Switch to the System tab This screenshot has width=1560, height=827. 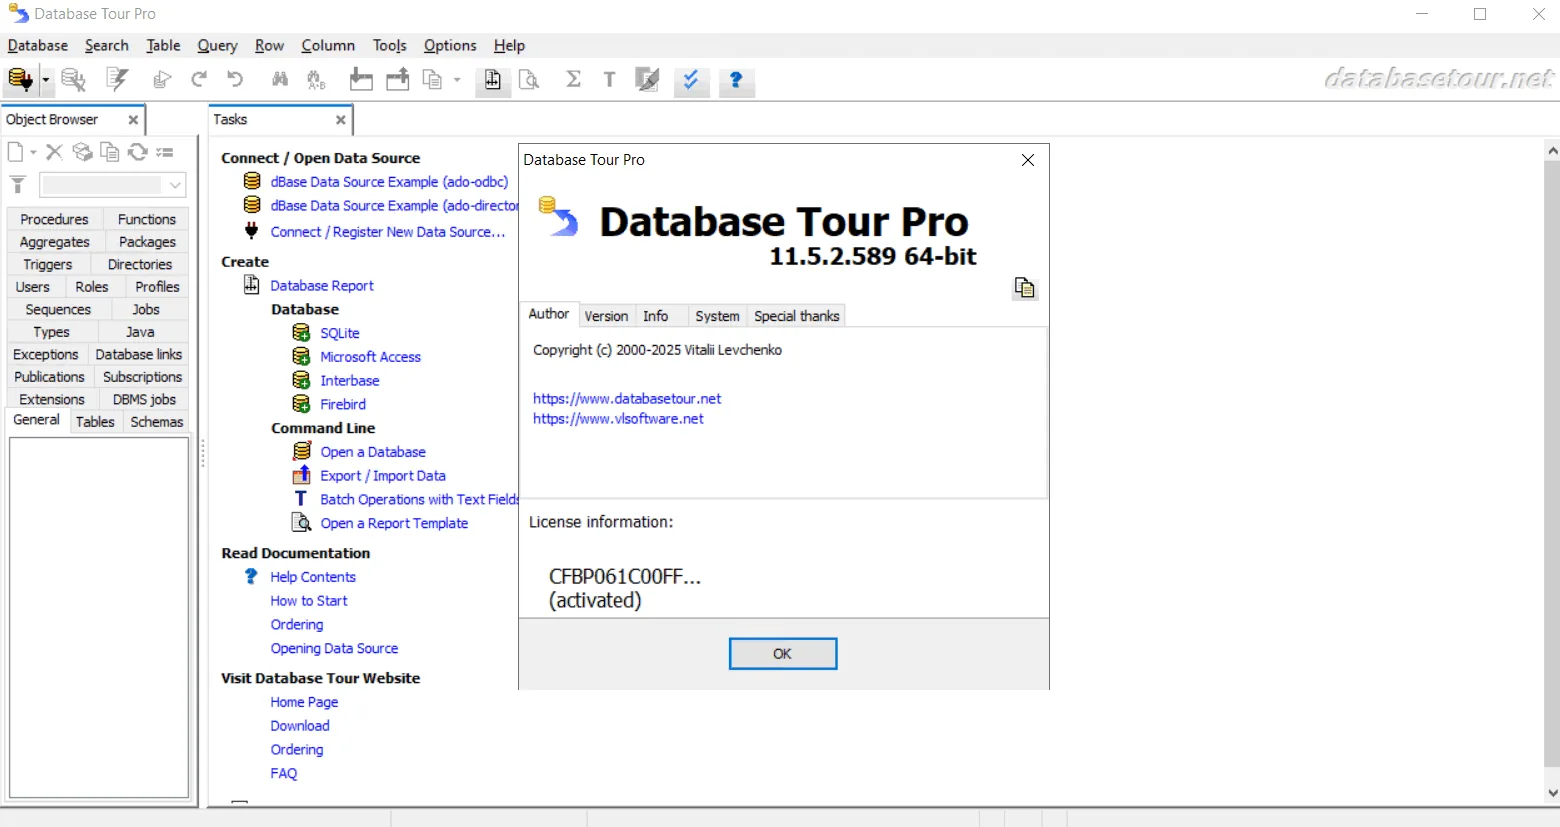coord(717,316)
